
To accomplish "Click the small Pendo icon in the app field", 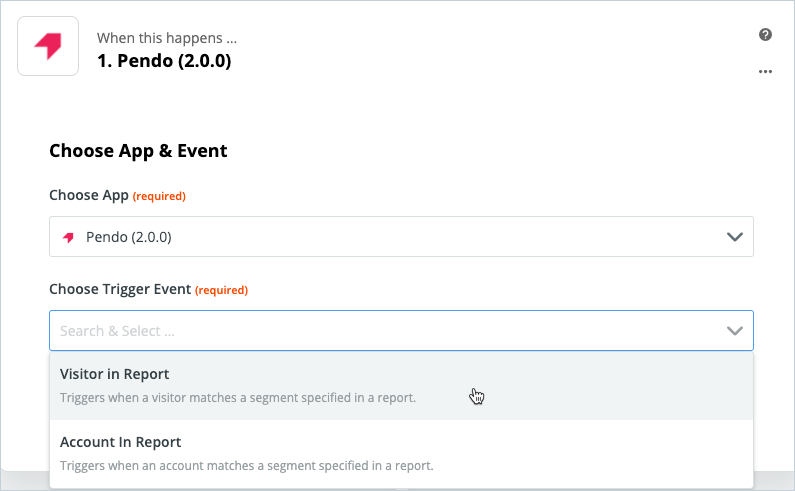I will click(x=68, y=237).
